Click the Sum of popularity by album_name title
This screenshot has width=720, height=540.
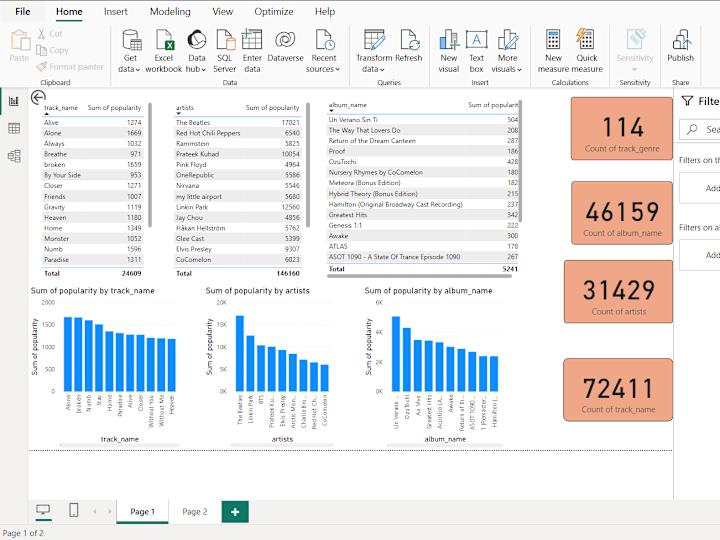428,291
